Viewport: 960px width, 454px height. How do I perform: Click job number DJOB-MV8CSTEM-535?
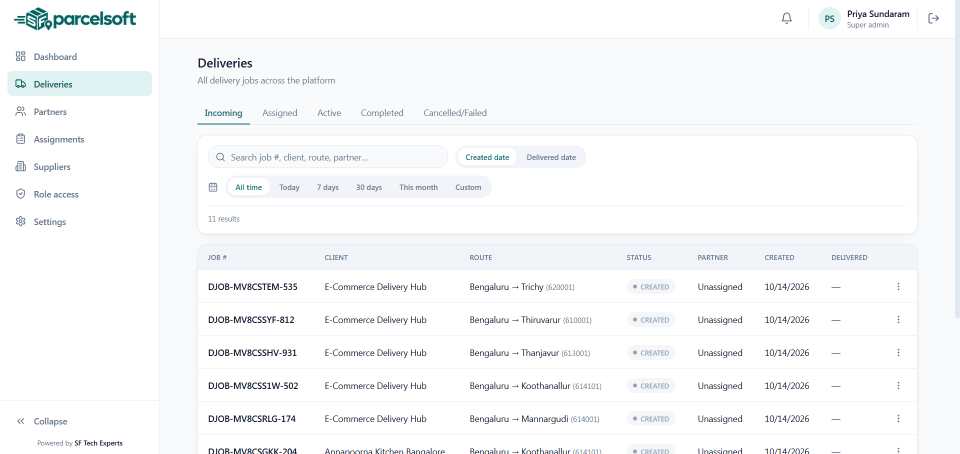253,286
